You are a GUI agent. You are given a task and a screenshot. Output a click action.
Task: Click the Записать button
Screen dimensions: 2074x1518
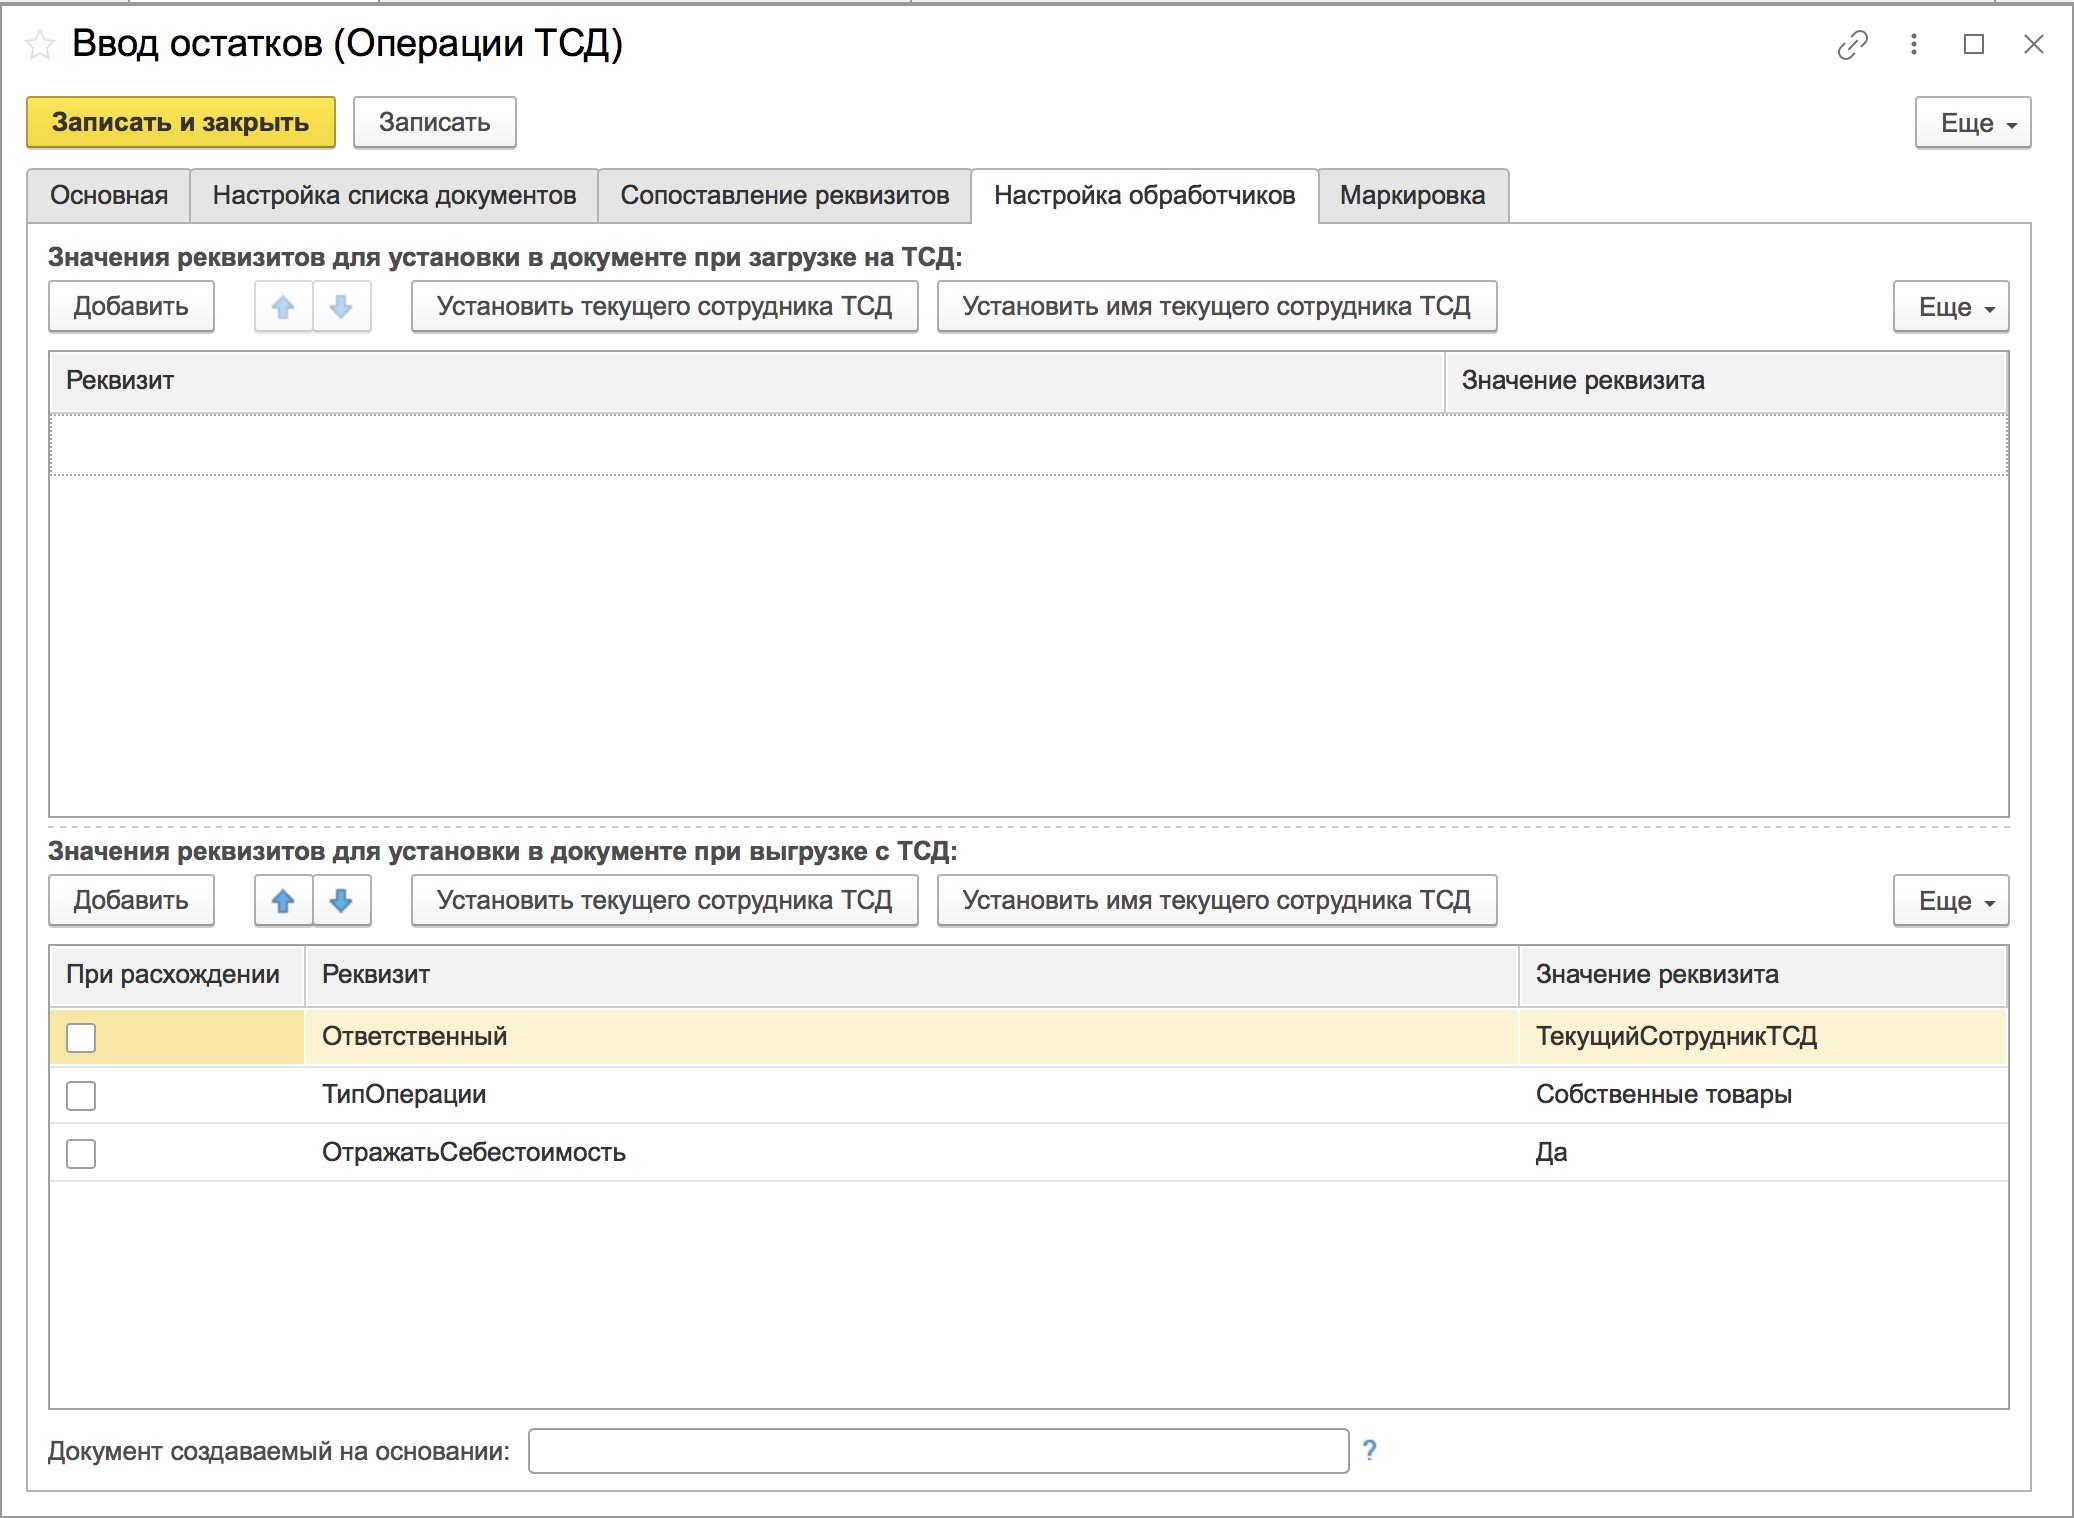click(434, 123)
